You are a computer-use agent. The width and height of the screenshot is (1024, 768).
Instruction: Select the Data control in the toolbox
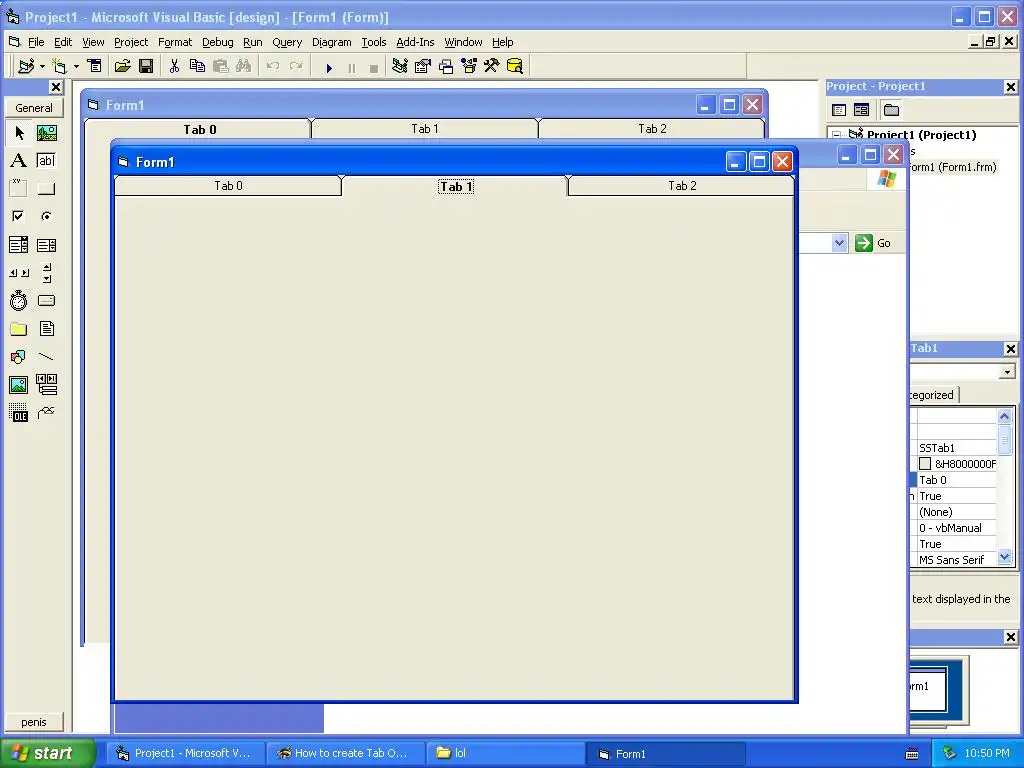coord(46,385)
